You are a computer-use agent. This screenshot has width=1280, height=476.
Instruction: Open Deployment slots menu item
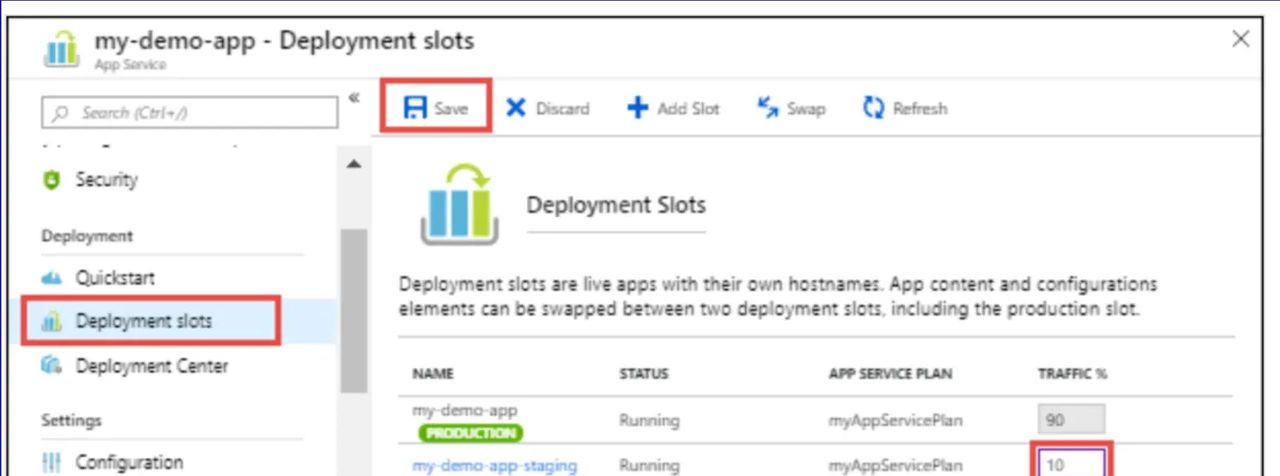coord(143,322)
